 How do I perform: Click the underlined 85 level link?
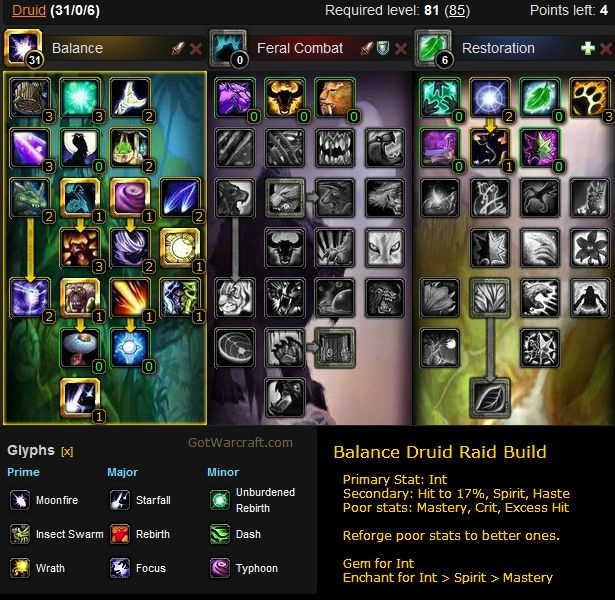[457, 10]
